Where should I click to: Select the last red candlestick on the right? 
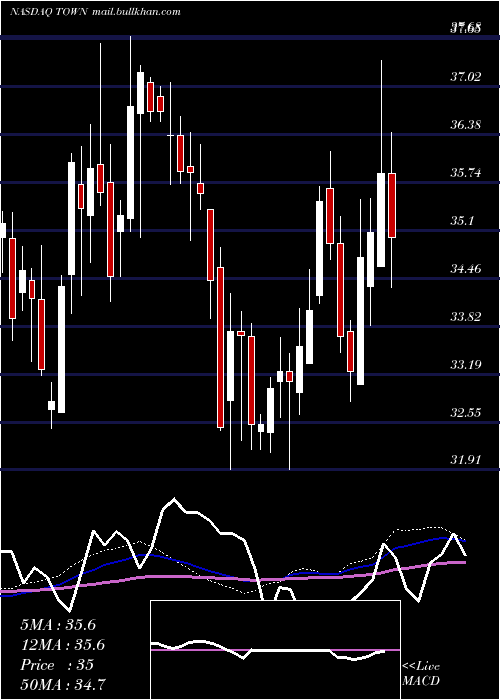pos(392,205)
